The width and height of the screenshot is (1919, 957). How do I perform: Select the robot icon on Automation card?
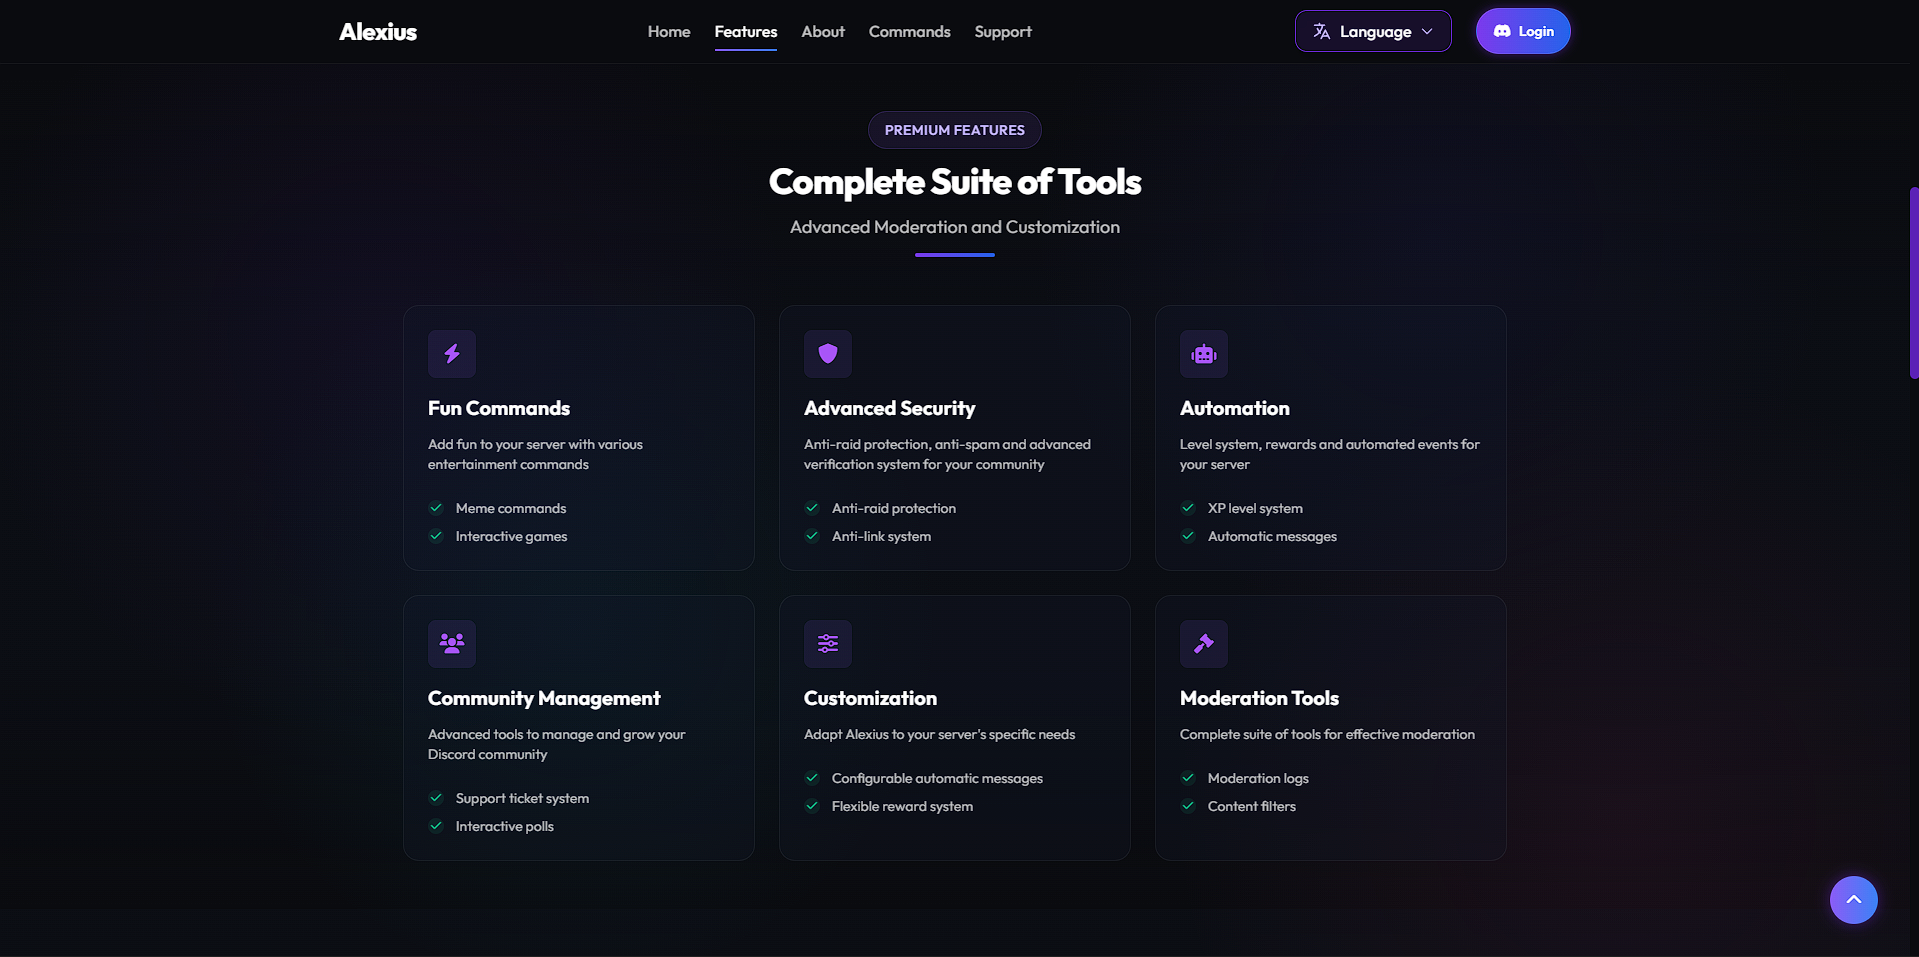(1203, 354)
